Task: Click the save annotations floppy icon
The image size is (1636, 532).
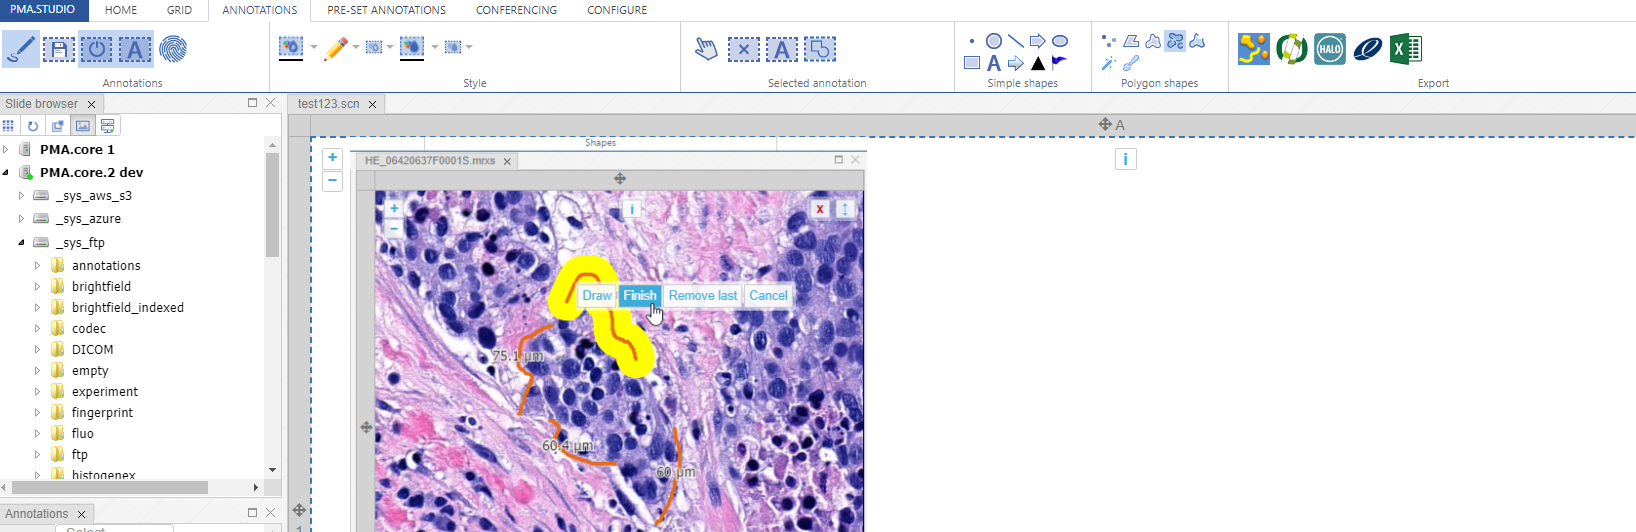Action: (58, 49)
